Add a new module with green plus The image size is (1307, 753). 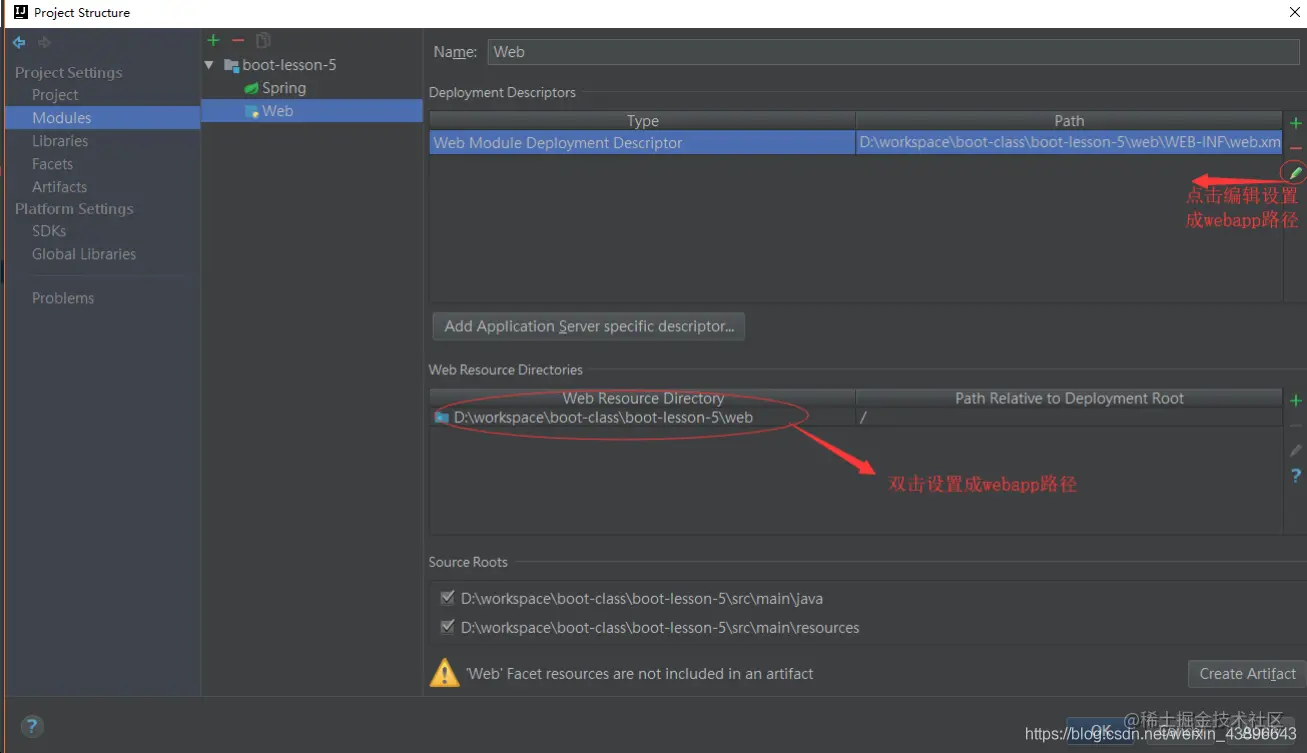point(213,40)
